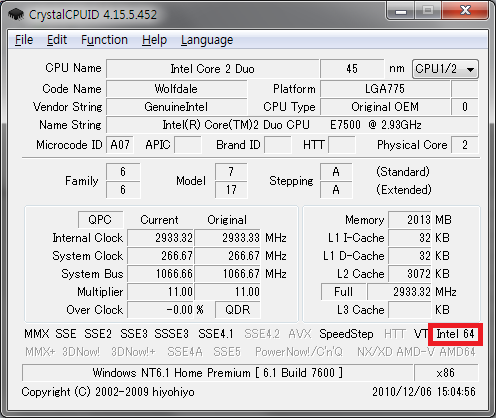Click the Physical Core count 2
This screenshot has width=496, height=418.
coord(465,145)
